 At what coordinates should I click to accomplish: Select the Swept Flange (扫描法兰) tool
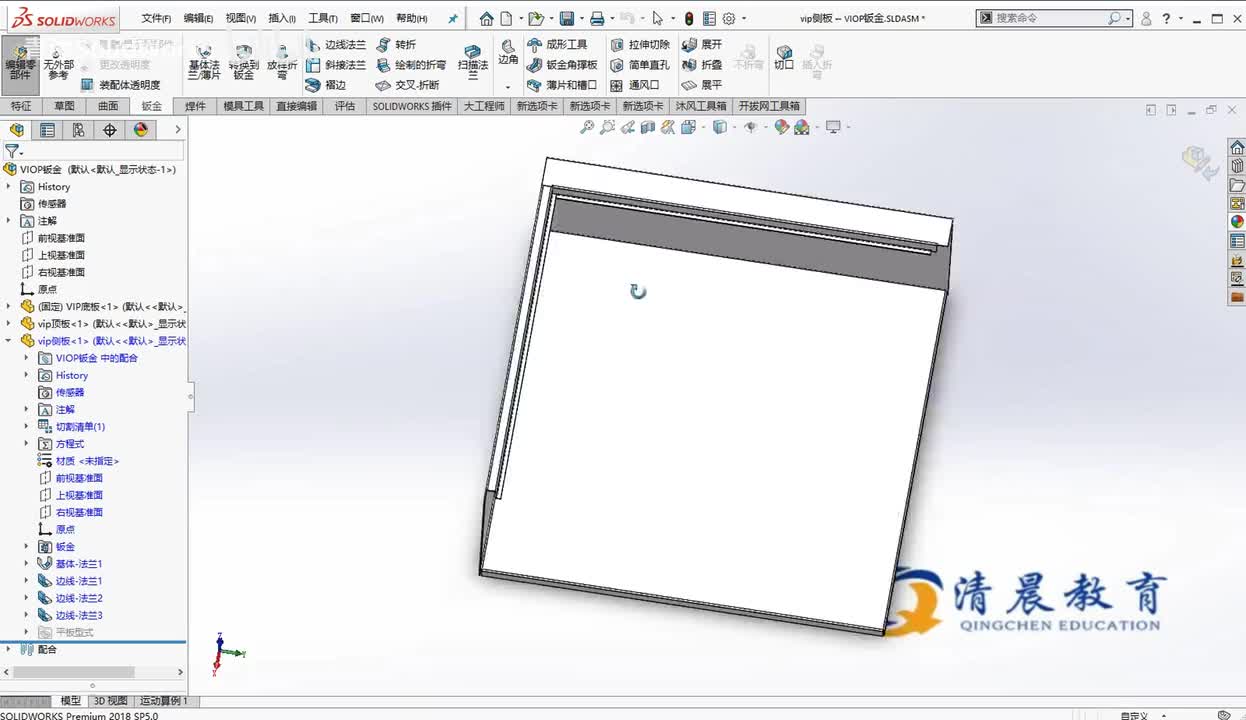[x=473, y=63]
